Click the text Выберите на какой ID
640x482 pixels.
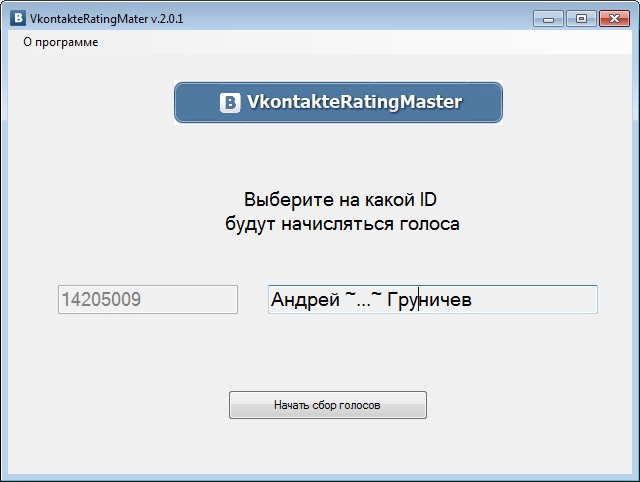340,200
